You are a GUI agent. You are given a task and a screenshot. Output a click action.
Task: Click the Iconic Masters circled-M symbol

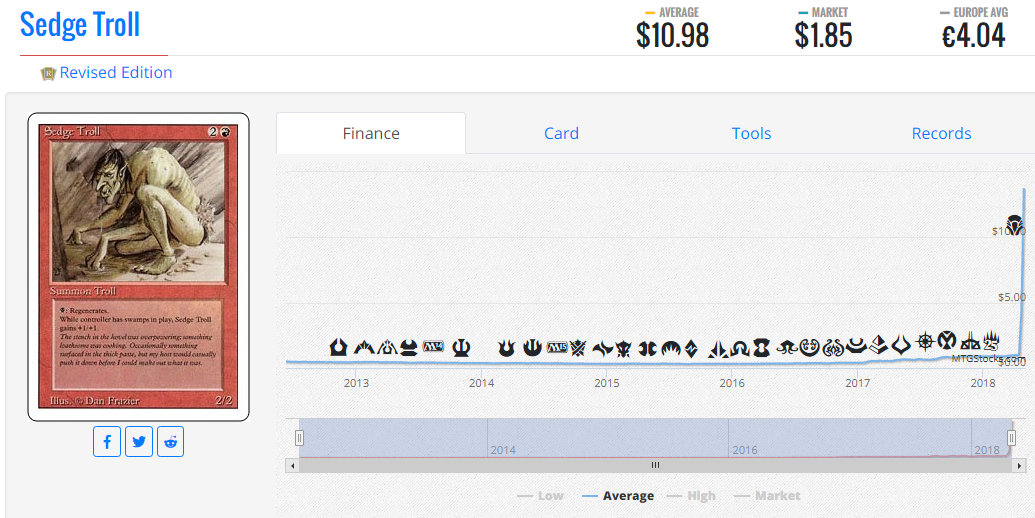[x=947, y=340]
